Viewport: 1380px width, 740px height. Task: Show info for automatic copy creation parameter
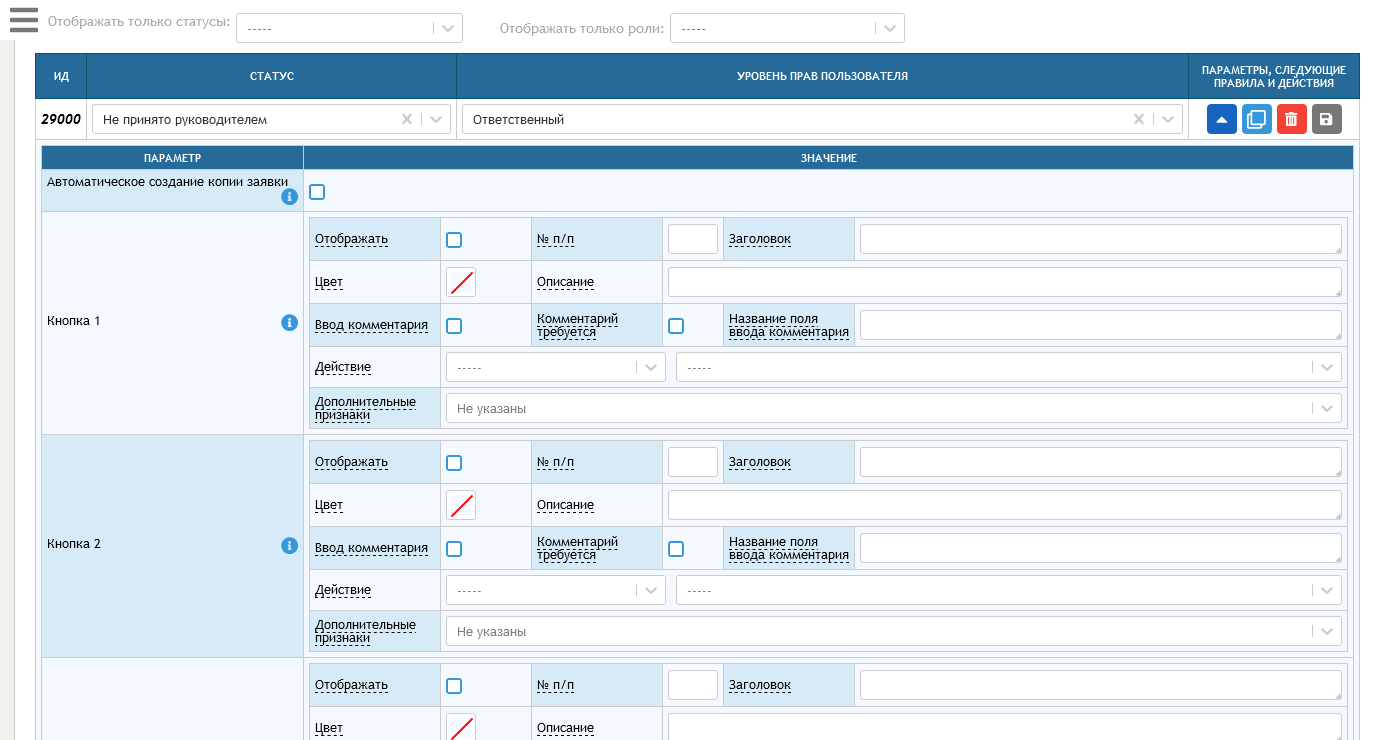click(x=290, y=197)
